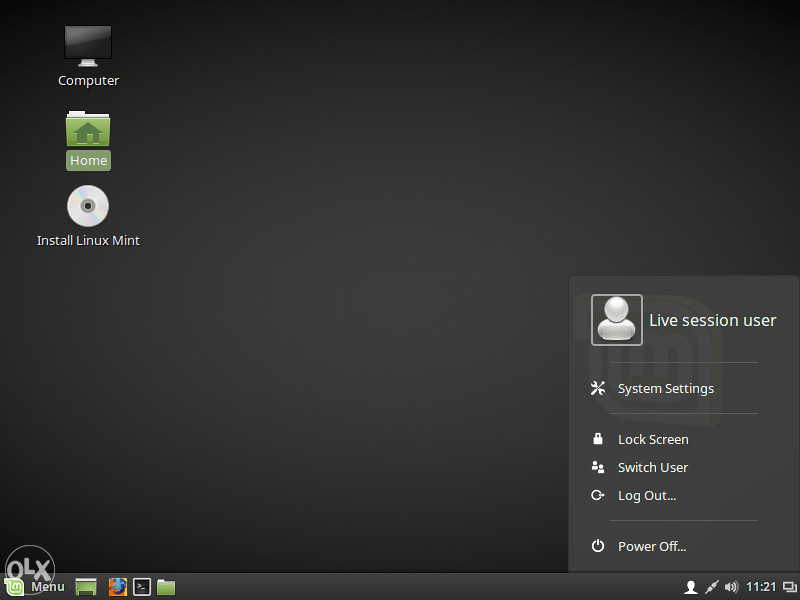
Task: Open the Mint Menu button
Action: tap(35, 587)
